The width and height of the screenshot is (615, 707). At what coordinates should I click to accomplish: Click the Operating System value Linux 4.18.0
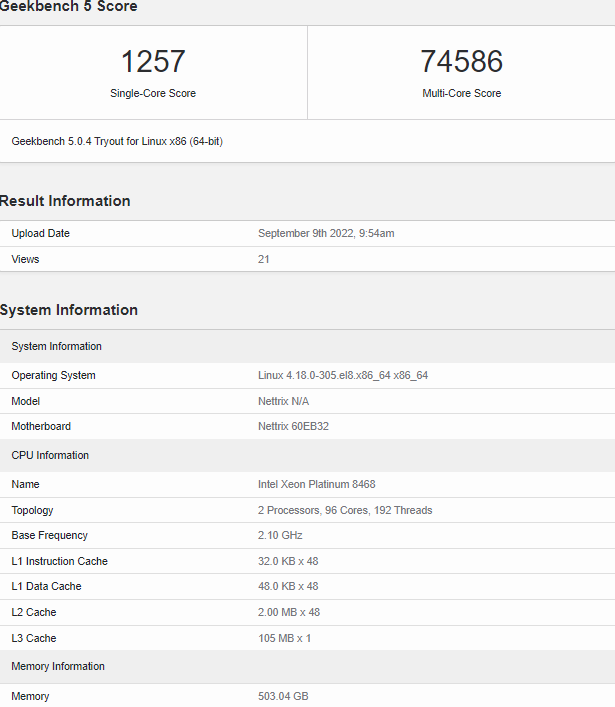[343, 375]
